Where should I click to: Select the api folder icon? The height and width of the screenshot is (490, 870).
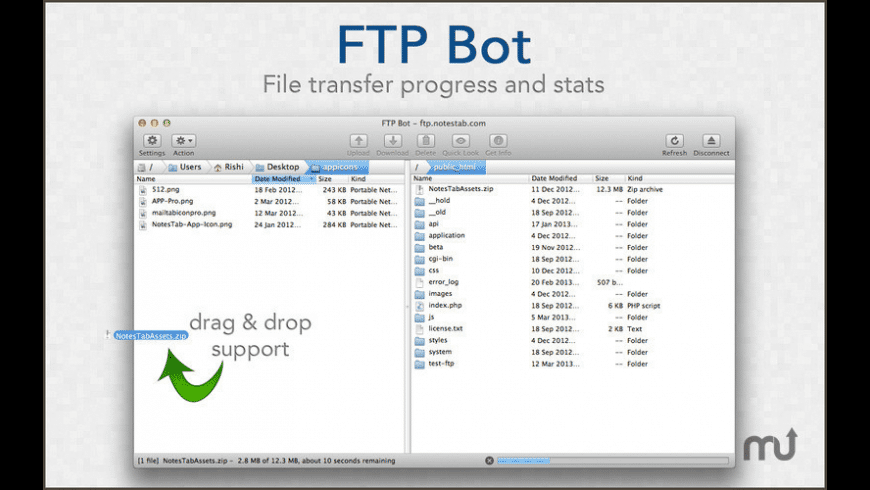(x=419, y=224)
